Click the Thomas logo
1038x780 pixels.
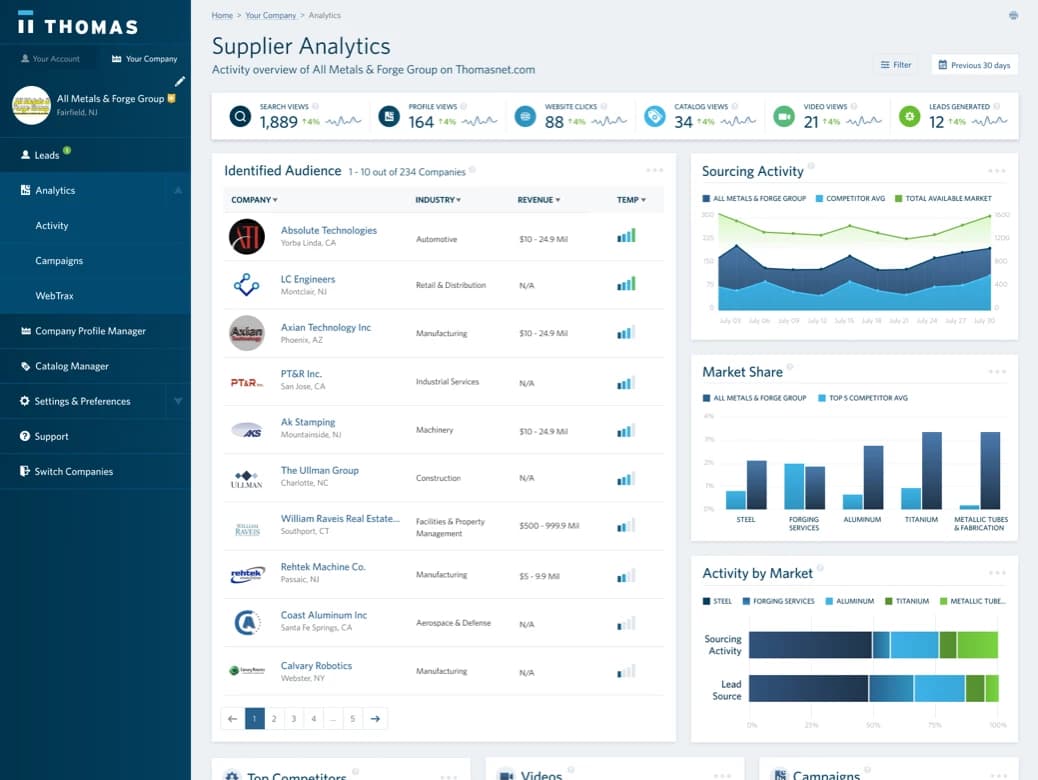click(77, 24)
